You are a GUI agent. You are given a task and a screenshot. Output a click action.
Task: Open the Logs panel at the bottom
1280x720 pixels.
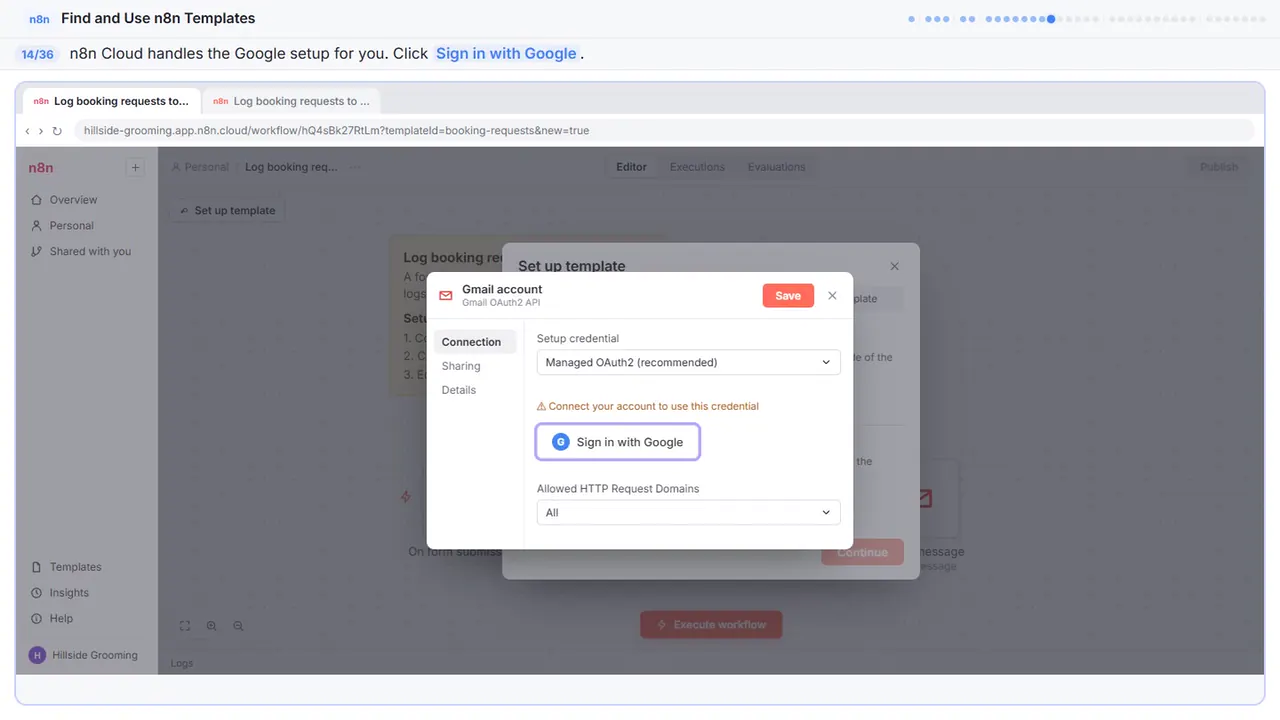point(182,663)
